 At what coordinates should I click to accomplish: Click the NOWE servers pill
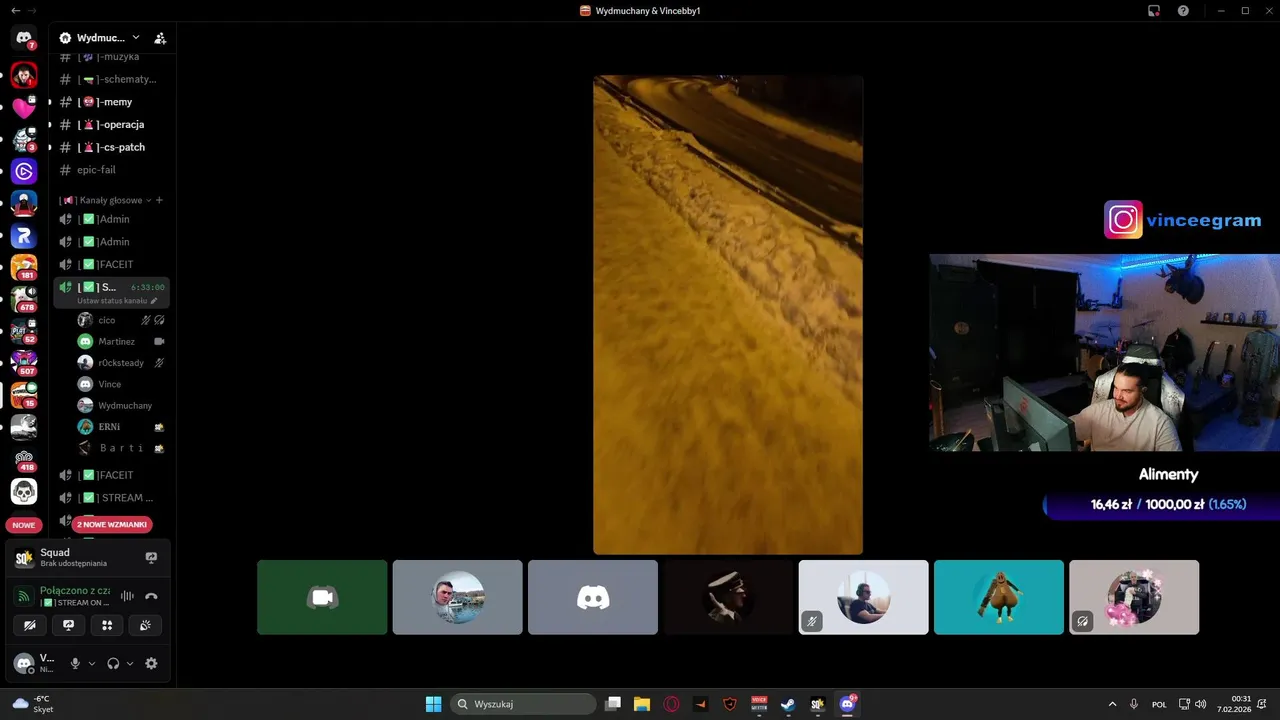pyautogui.click(x=24, y=525)
